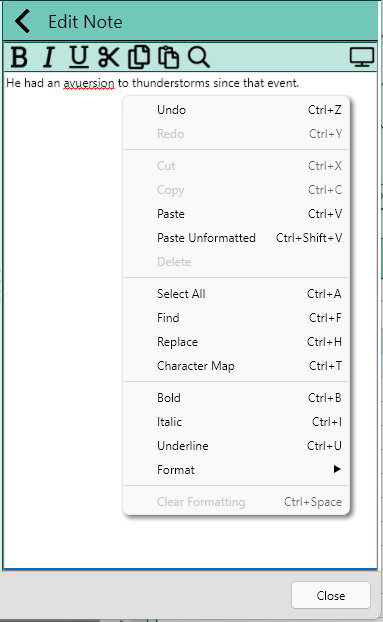Toggle the Italic toolbar icon
The image size is (383, 622).
click(x=49, y=57)
